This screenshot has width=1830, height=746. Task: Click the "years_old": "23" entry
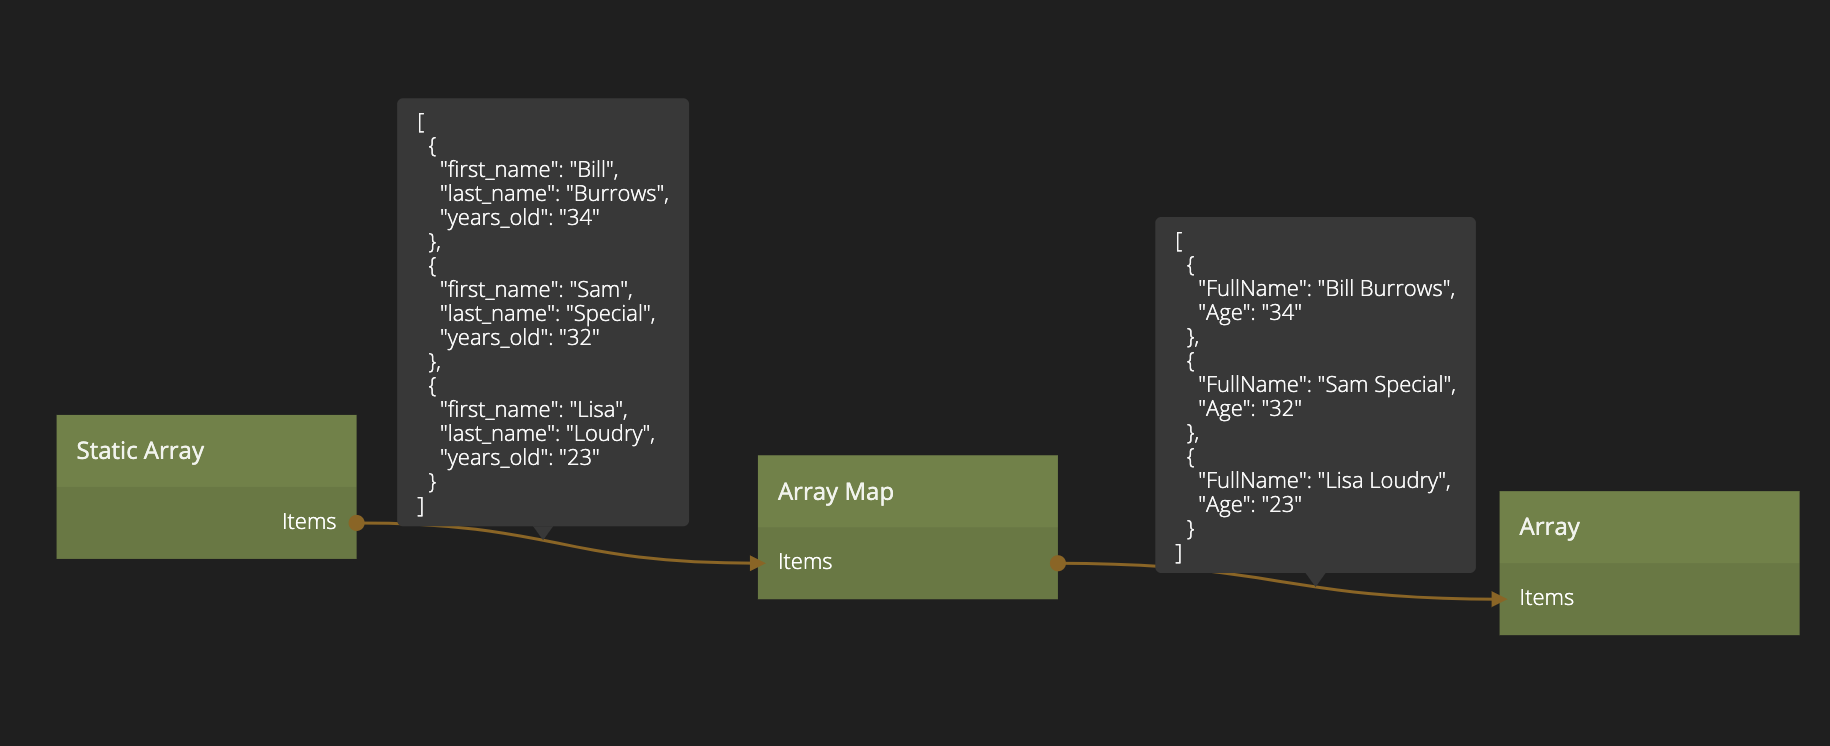[519, 458]
